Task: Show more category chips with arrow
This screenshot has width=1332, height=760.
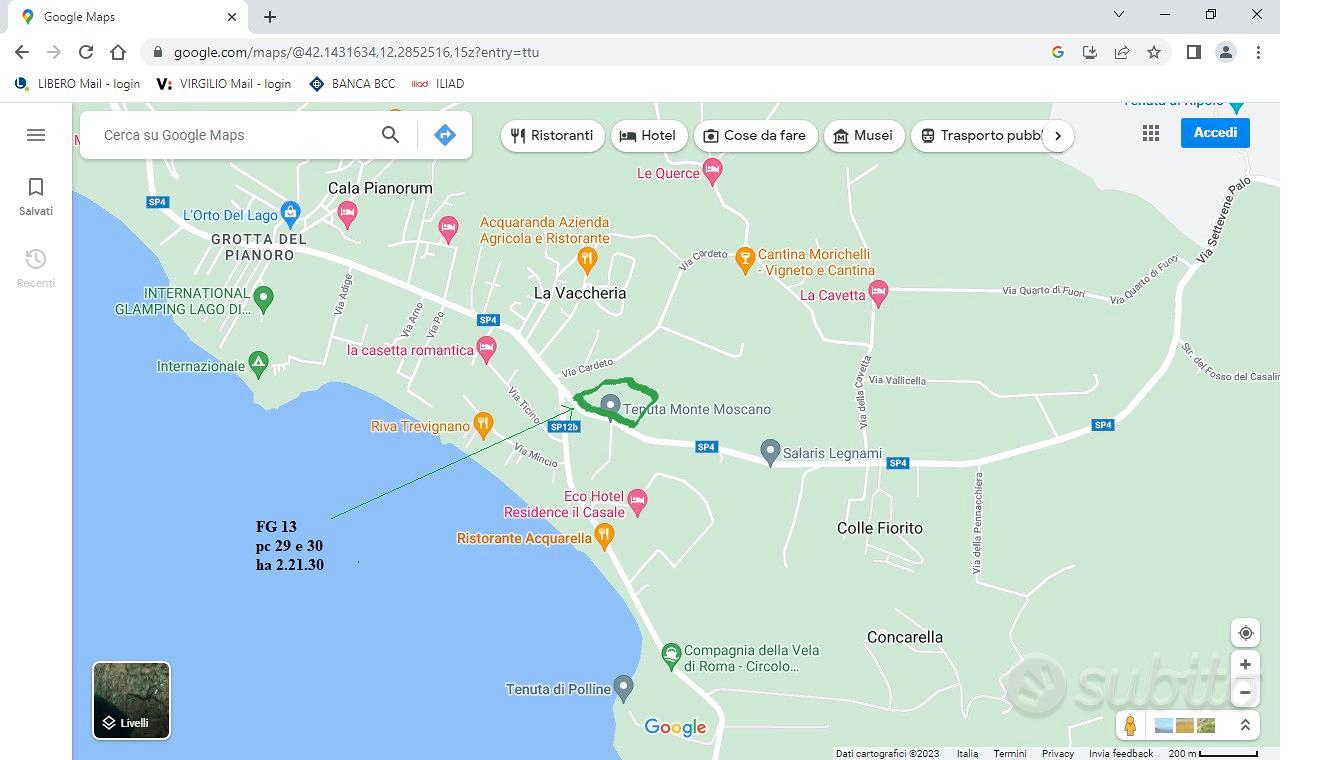Action: [1058, 136]
